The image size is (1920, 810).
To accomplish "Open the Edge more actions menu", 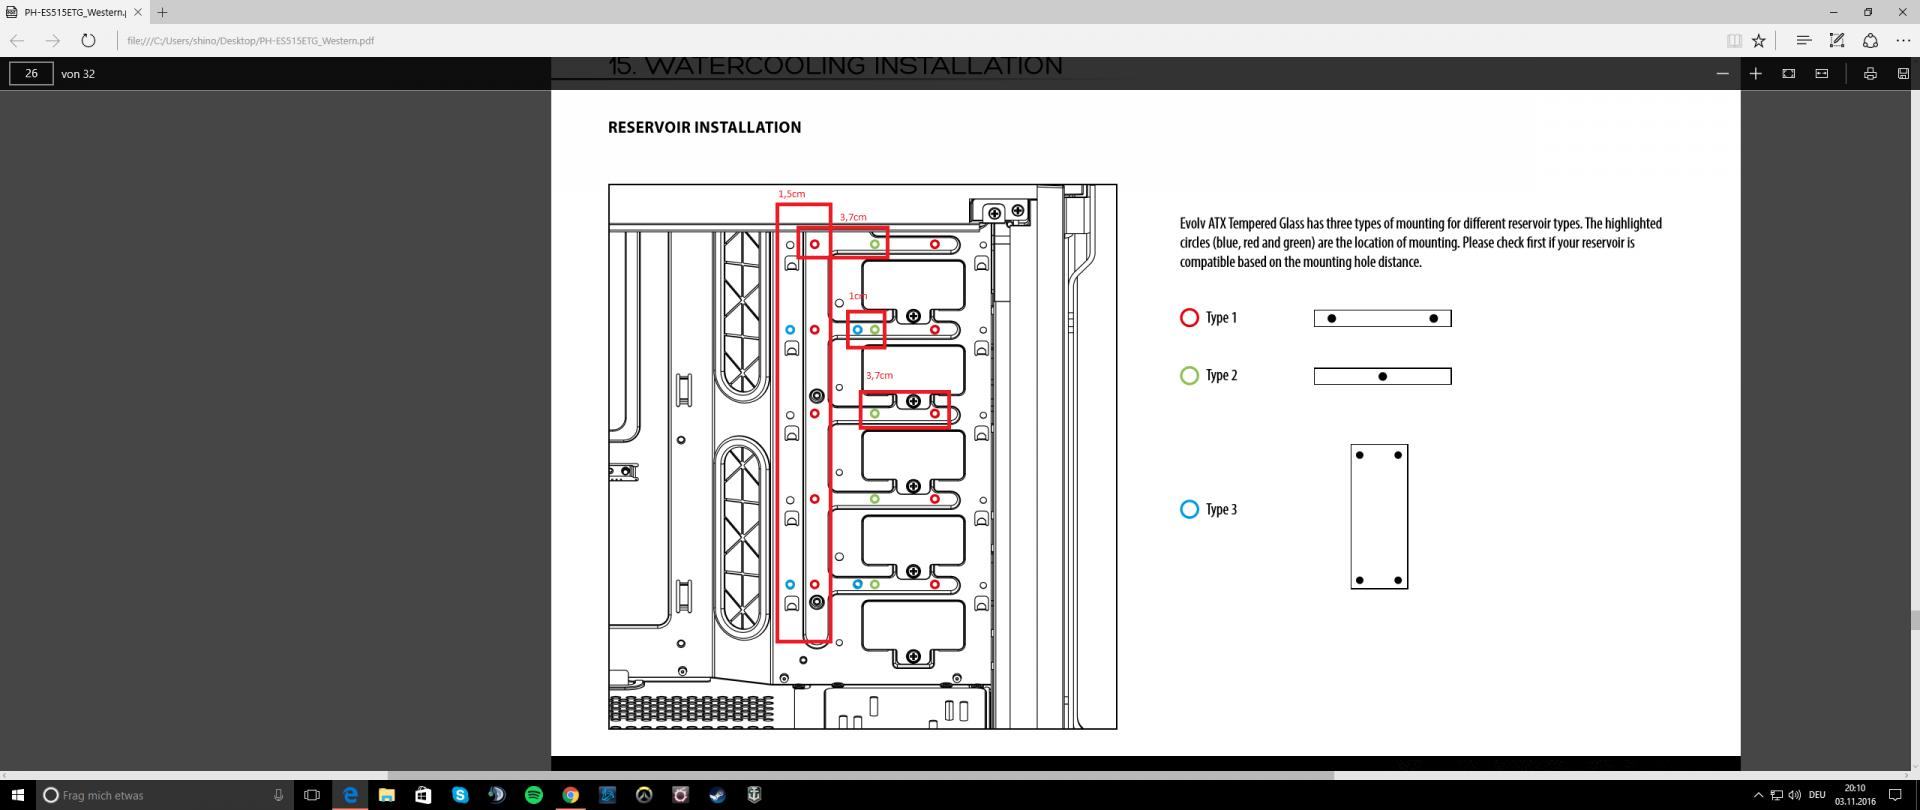I will tap(1903, 41).
